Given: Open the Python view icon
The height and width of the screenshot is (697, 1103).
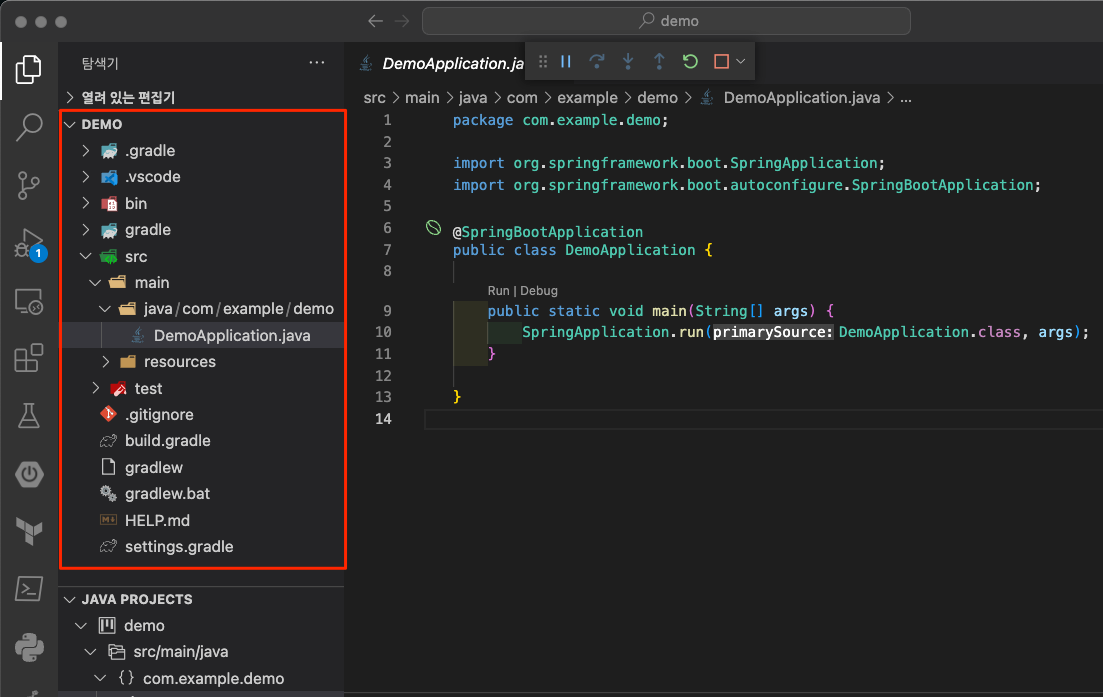Looking at the screenshot, I should click(28, 647).
